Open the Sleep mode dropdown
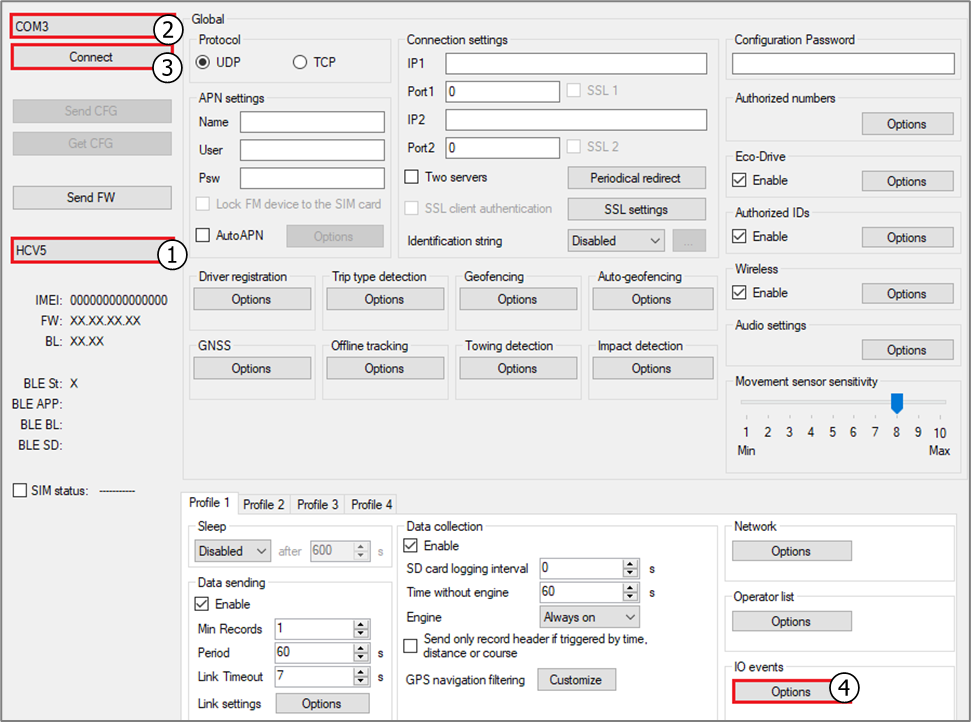 click(x=232, y=551)
